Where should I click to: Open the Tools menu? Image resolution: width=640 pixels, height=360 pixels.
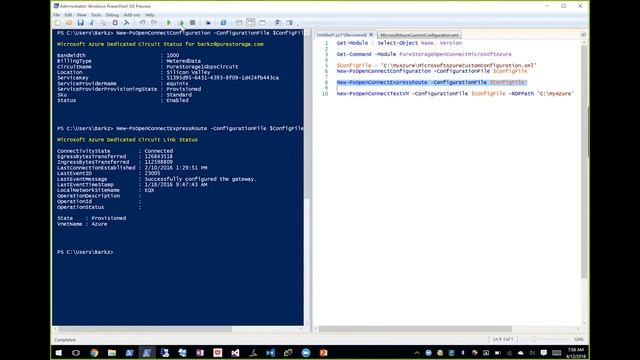pyautogui.click(x=96, y=15)
